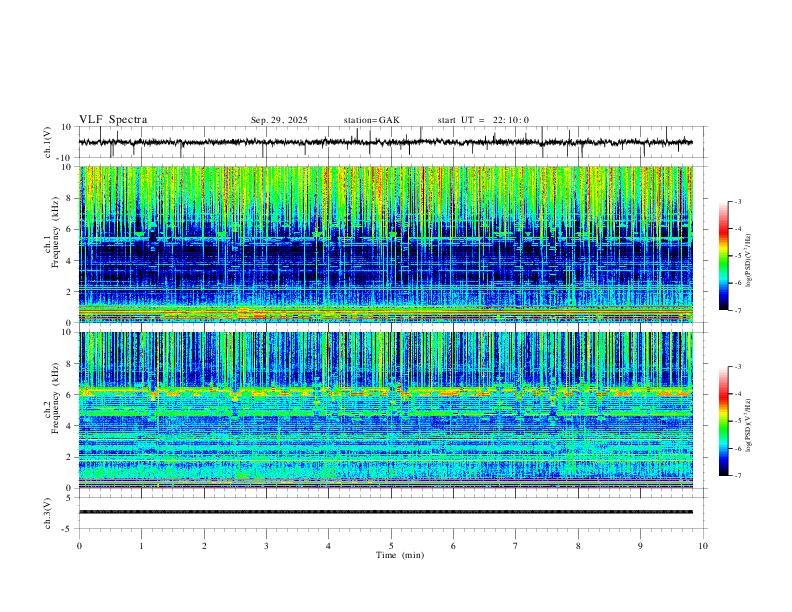Viewport: 792px width, 612px height.
Task: Click the 'Time (min)' axis label
Action: [400, 555]
